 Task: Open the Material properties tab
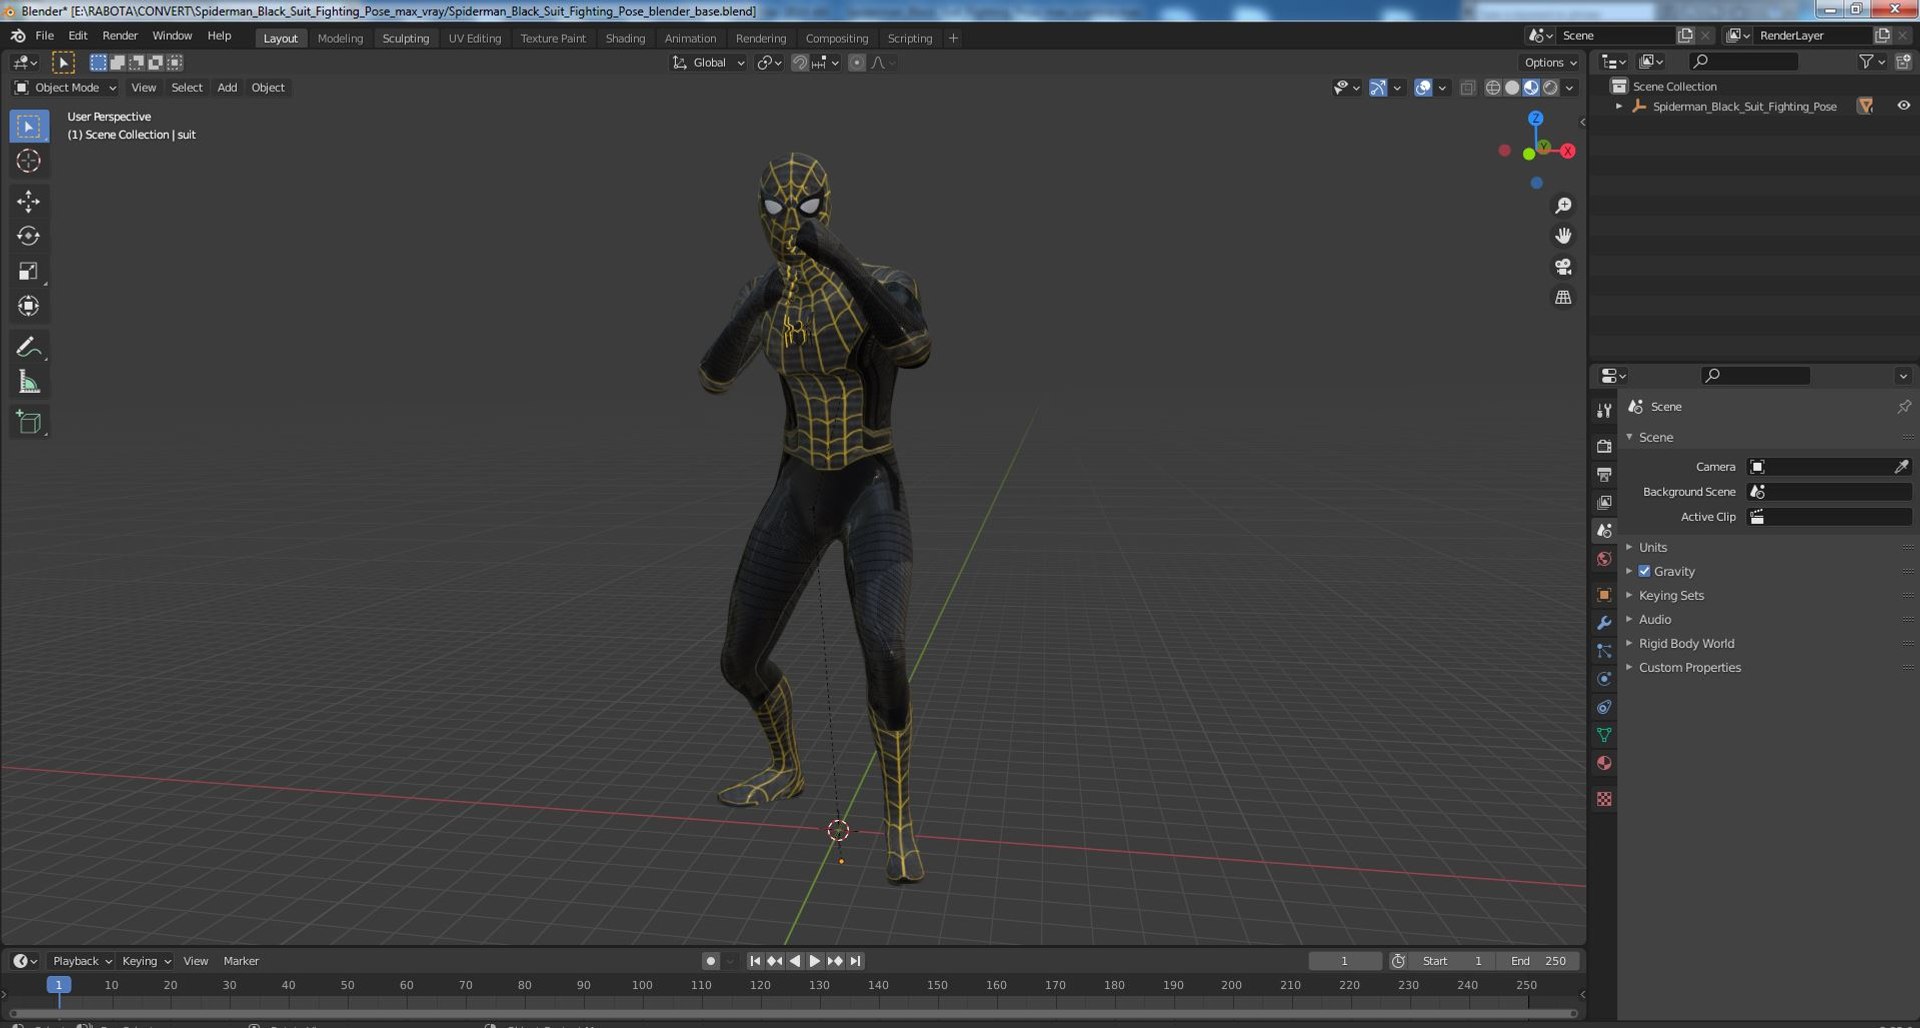point(1604,763)
